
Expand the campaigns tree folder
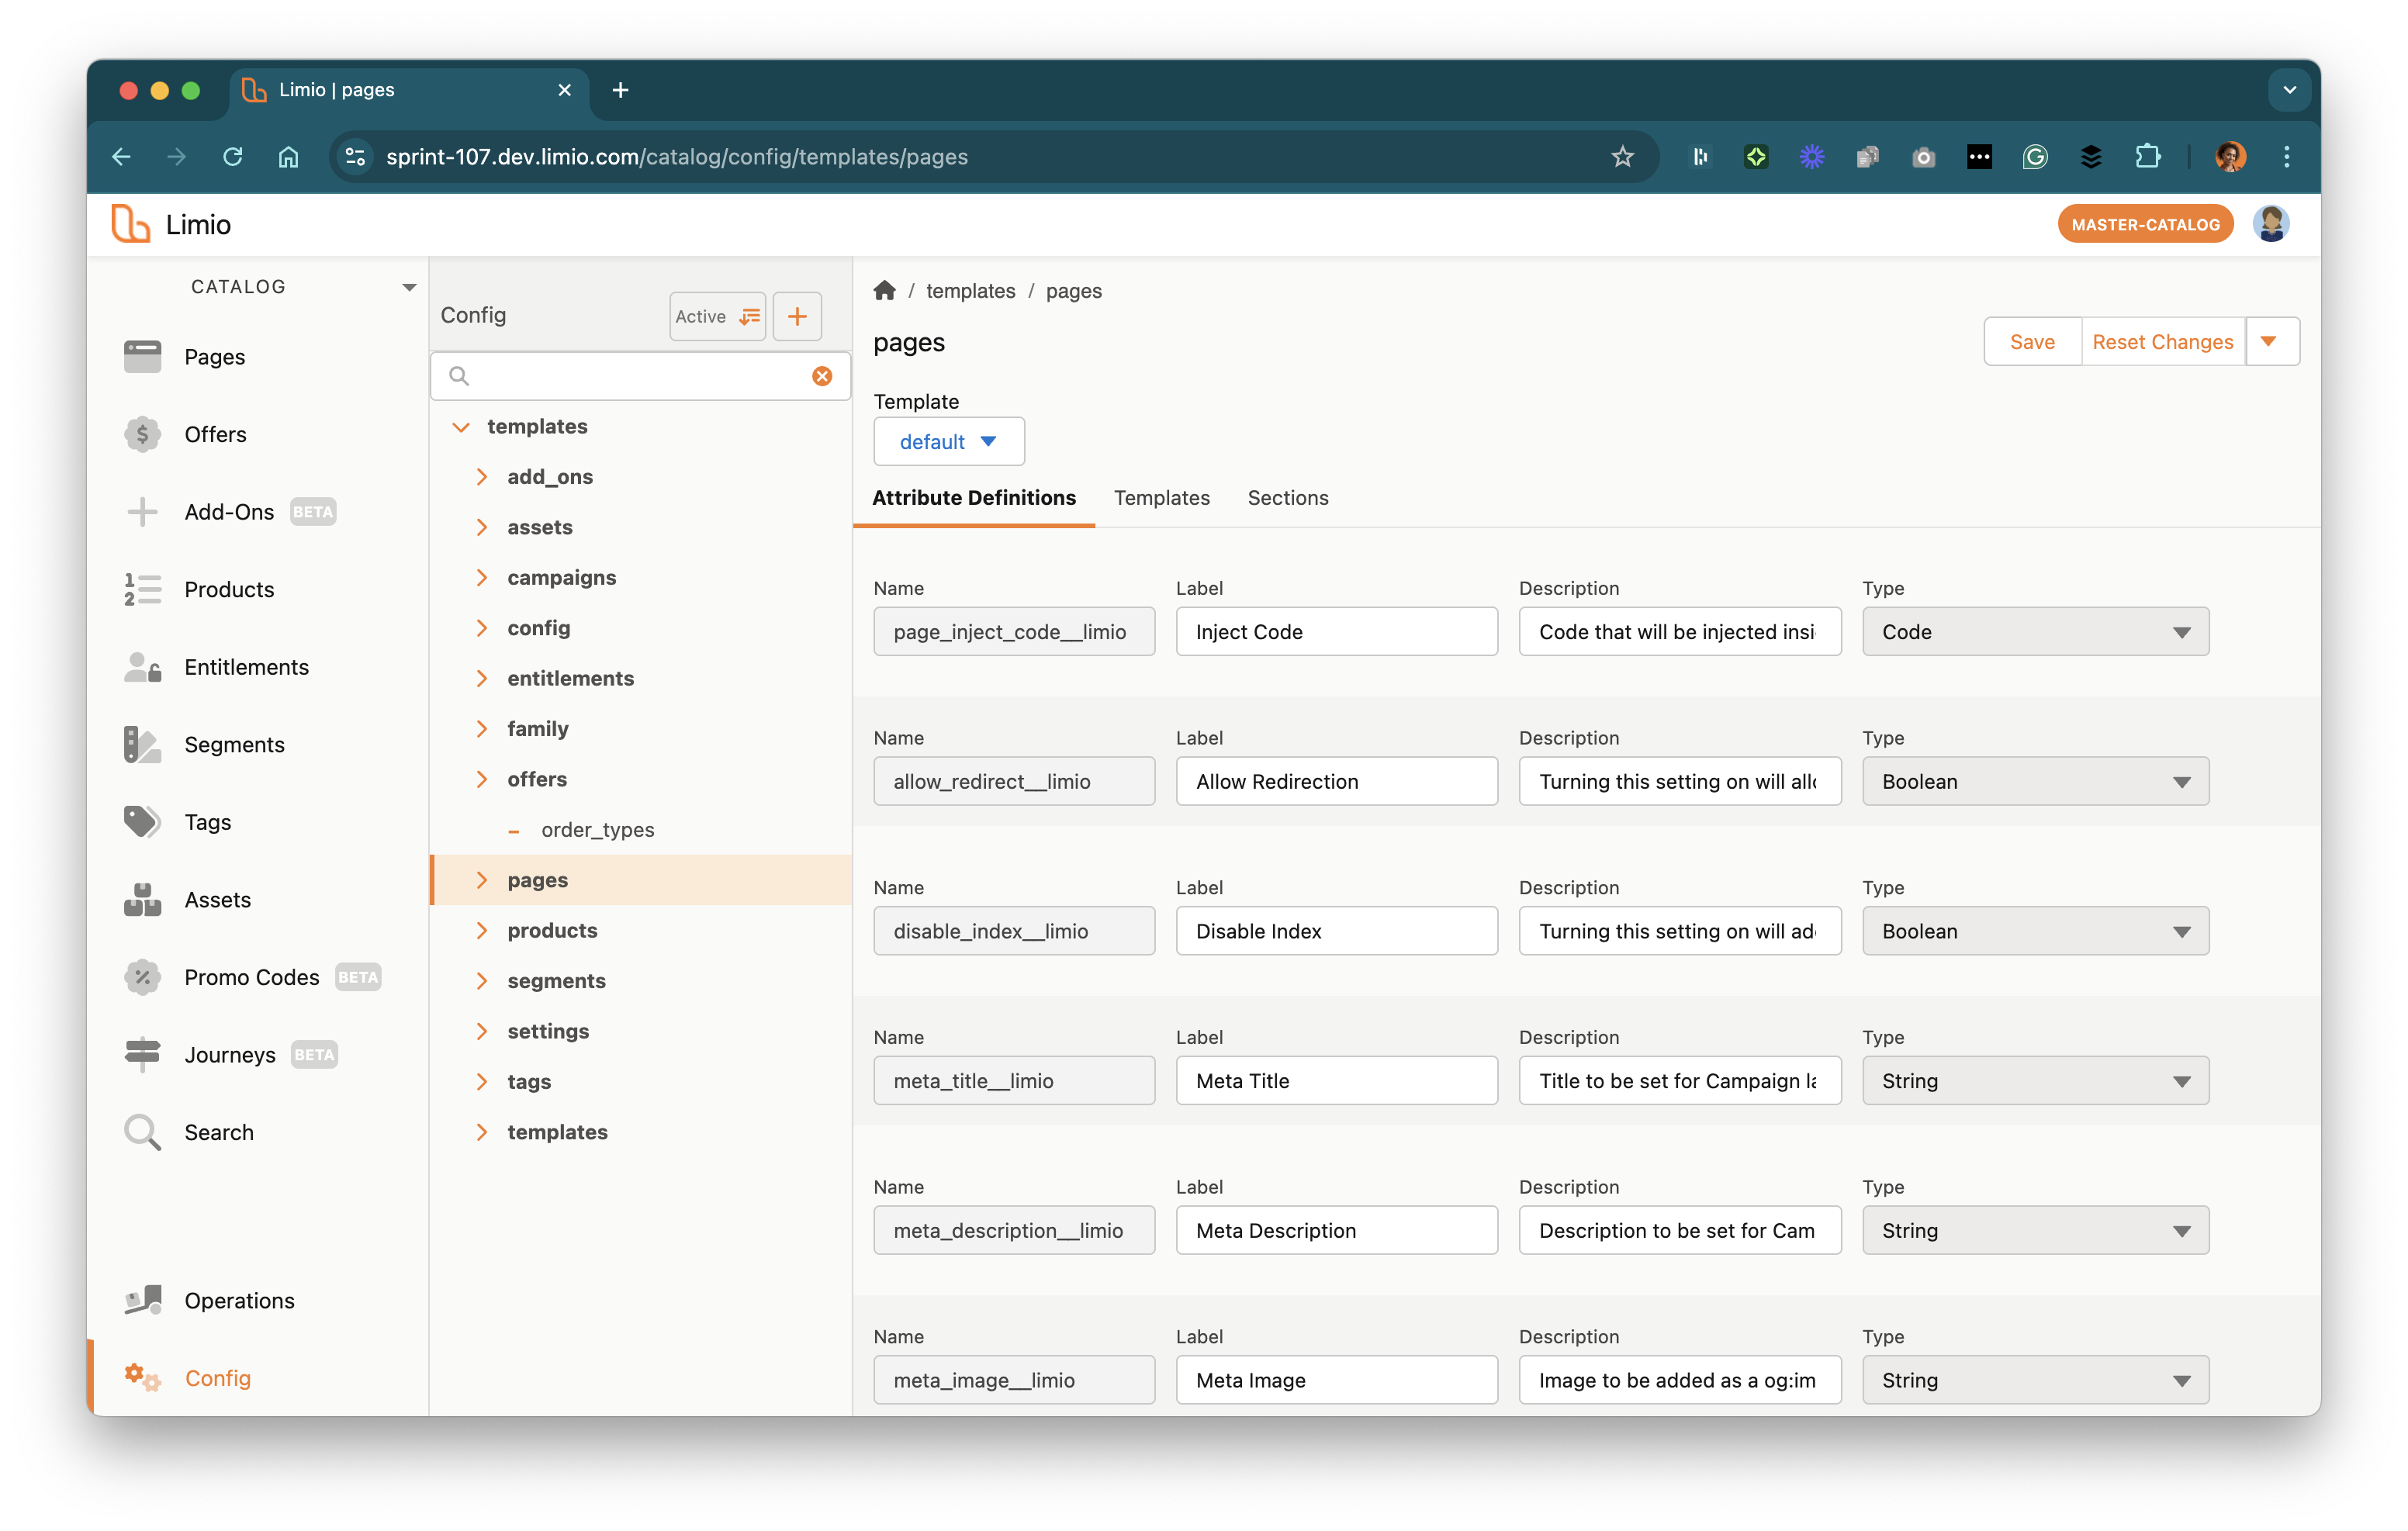click(482, 577)
